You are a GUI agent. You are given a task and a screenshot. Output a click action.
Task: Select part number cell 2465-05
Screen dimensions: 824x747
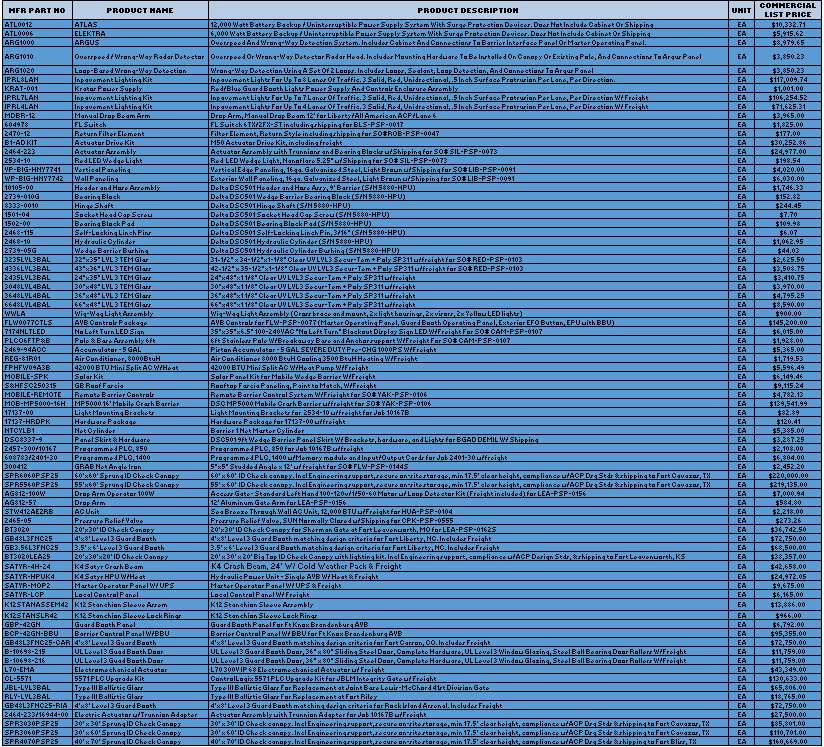point(37,521)
